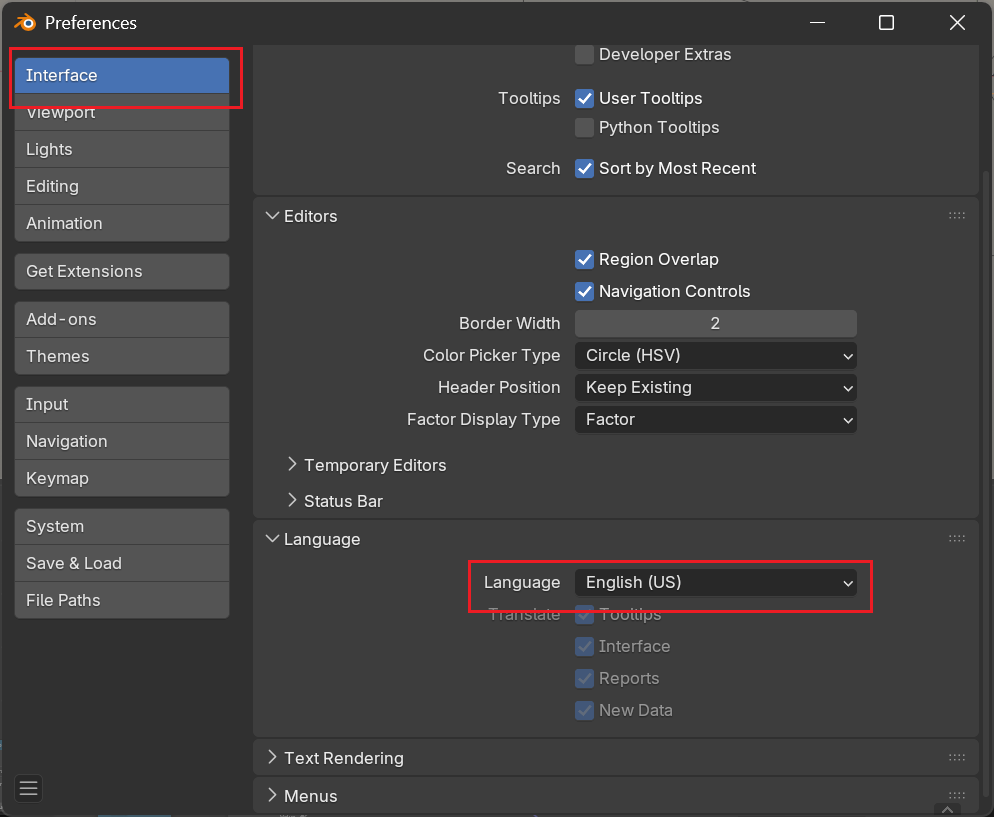This screenshot has height=817, width=994.
Task: Open the Header Position dropdown
Action: pyautogui.click(x=715, y=387)
